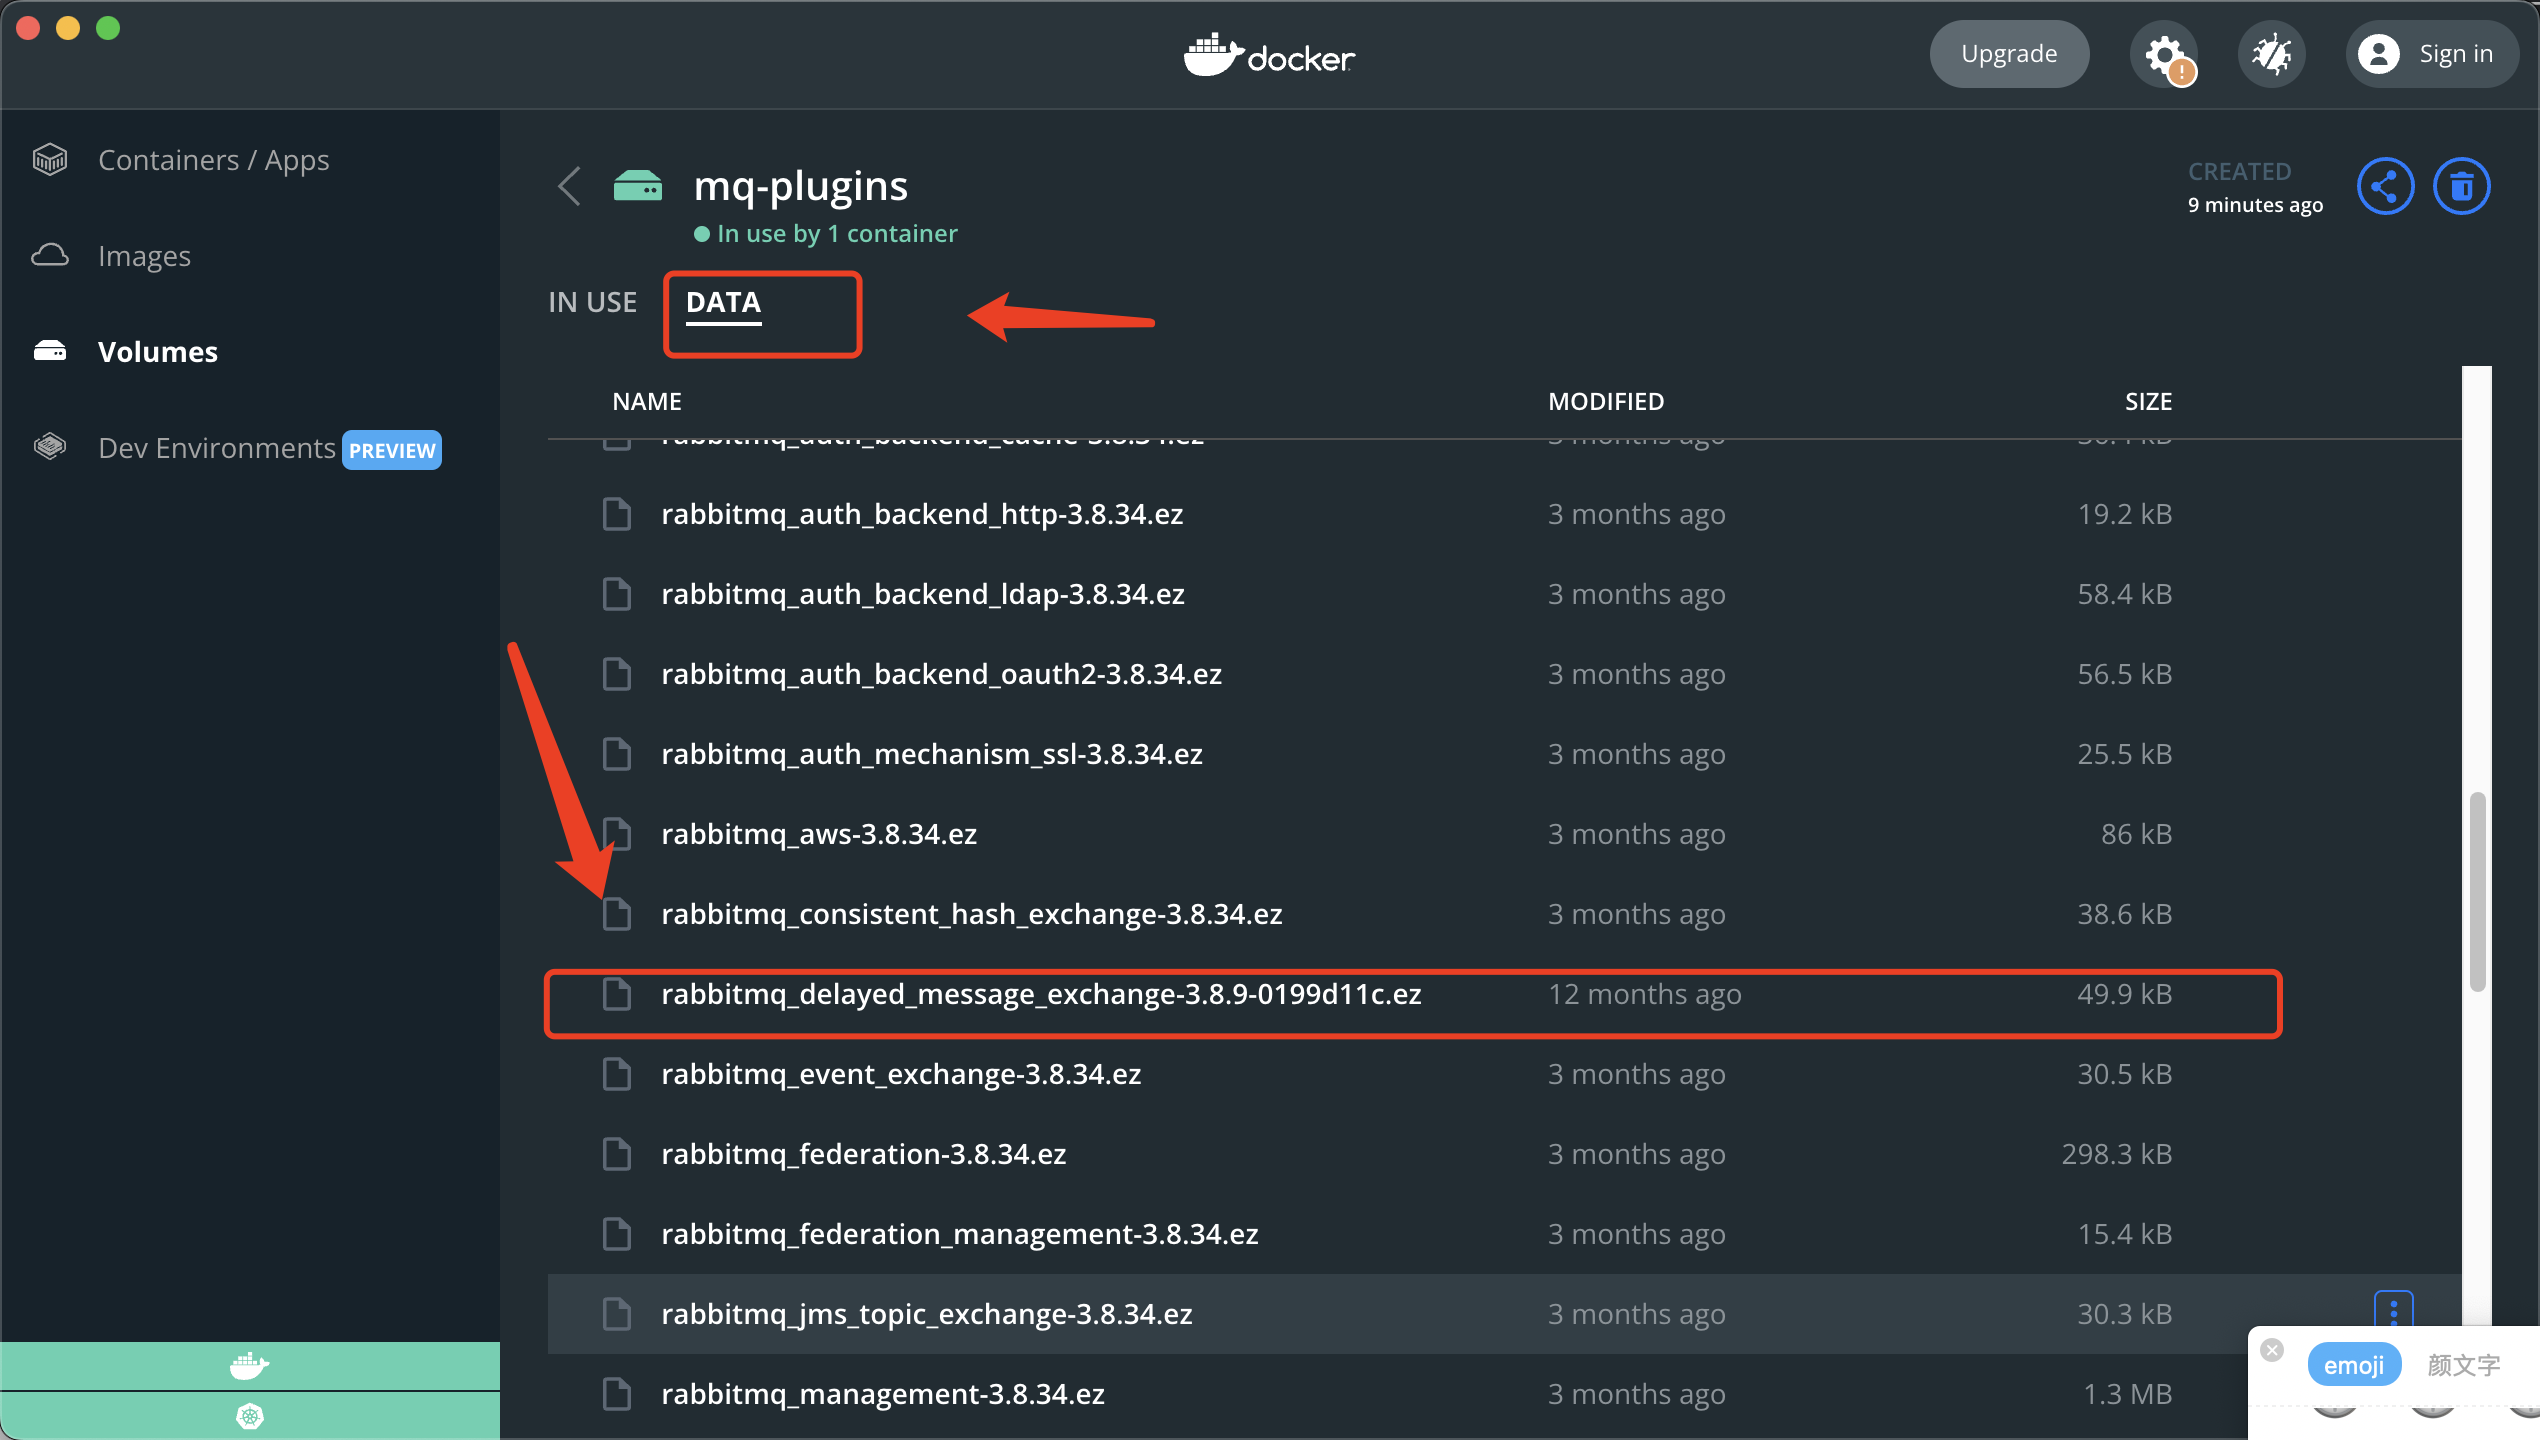The width and height of the screenshot is (2540, 1440).
Task: Open Docker Desktop settings via the gear icon
Action: pyautogui.click(x=2166, y=54)
